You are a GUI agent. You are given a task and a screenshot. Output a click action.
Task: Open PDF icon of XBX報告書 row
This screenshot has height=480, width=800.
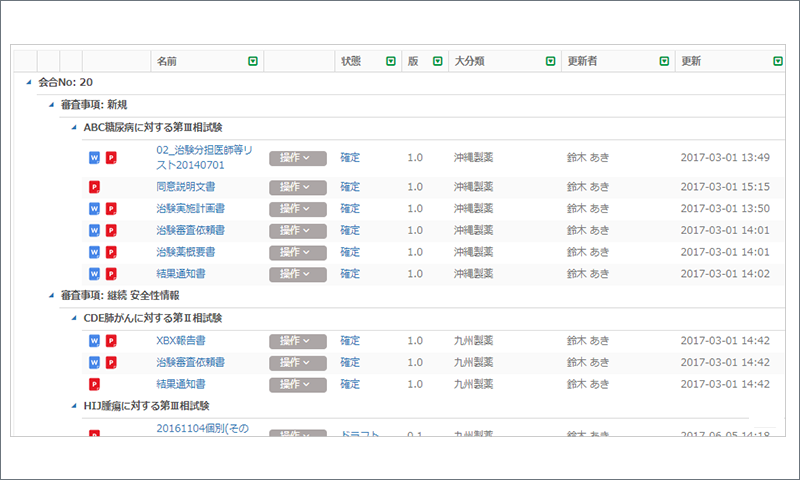(x=111, y=341)
